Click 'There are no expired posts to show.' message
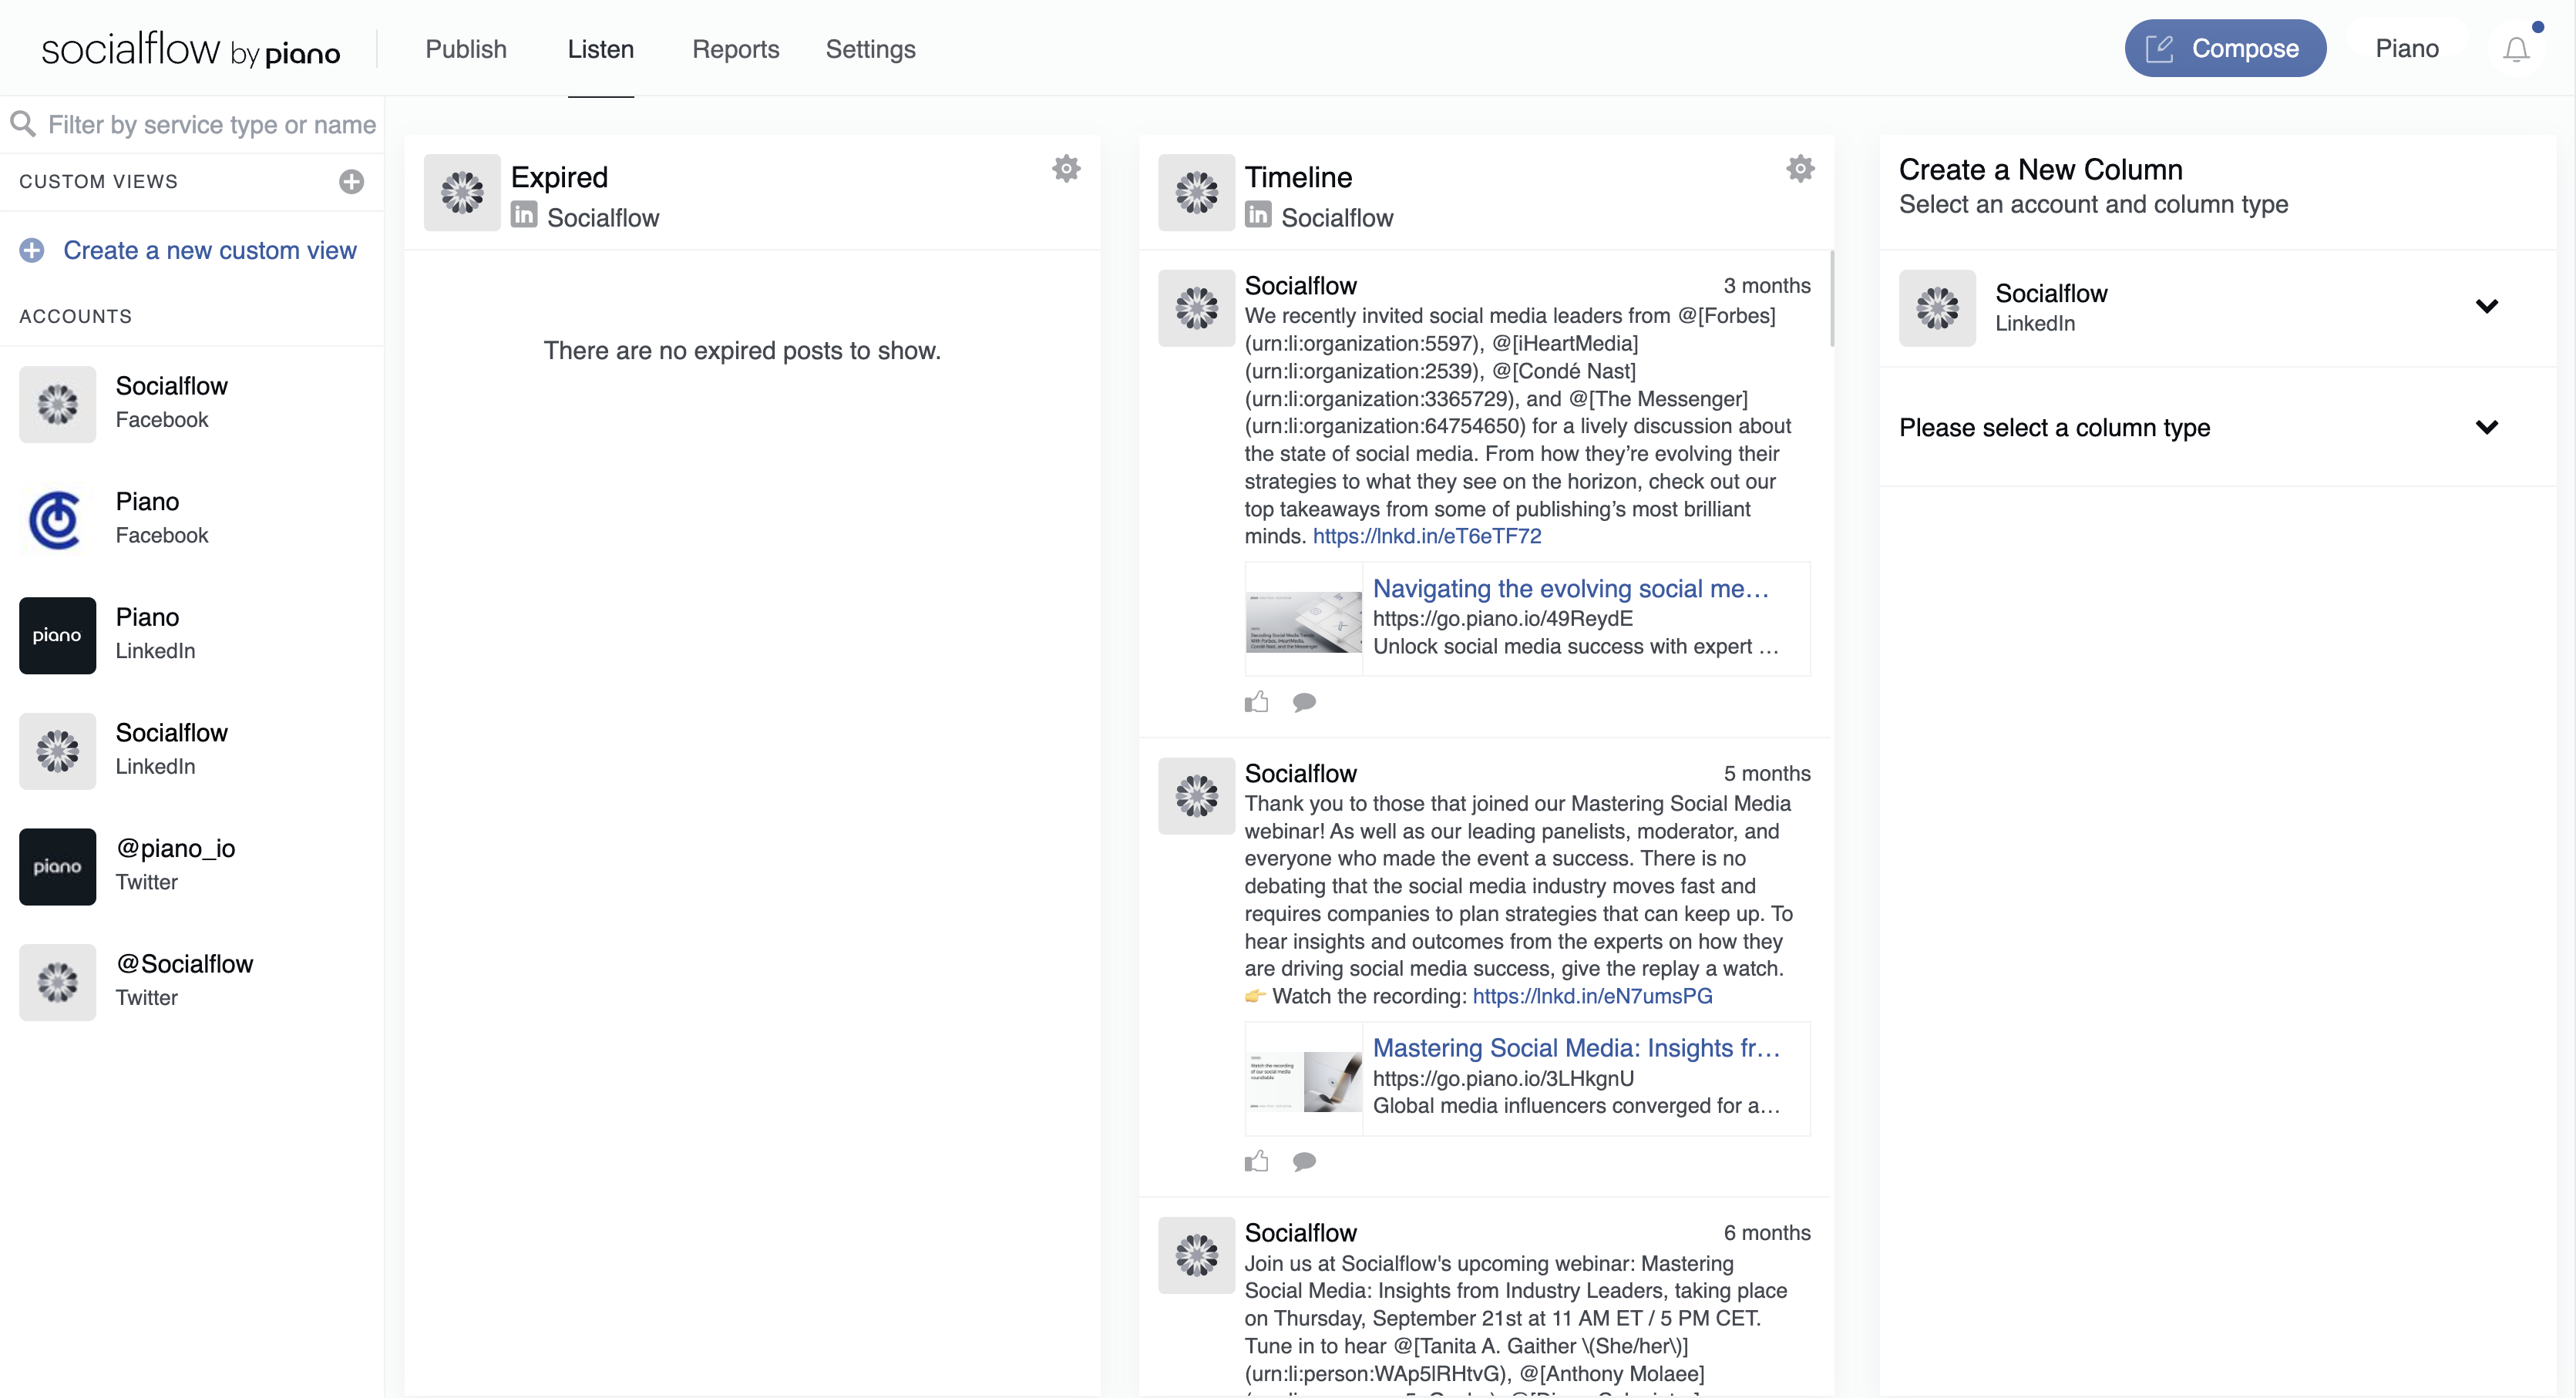This screenshot has height=1398, width=2576. 741,350
